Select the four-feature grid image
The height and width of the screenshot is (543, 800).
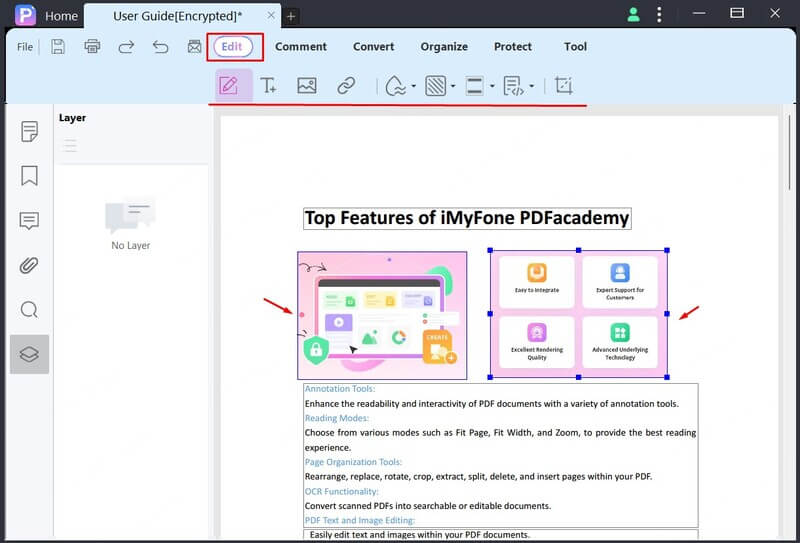click(x=579, y=313)
